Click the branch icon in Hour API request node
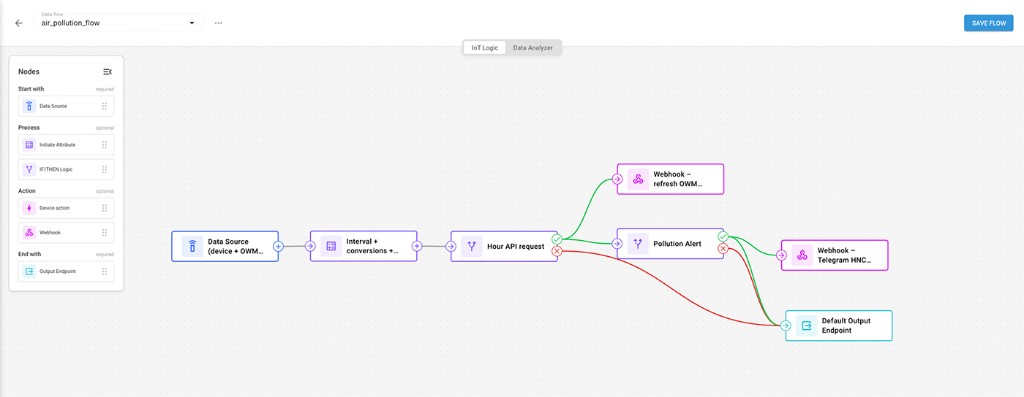1024x397 pixels. point(472,246)
